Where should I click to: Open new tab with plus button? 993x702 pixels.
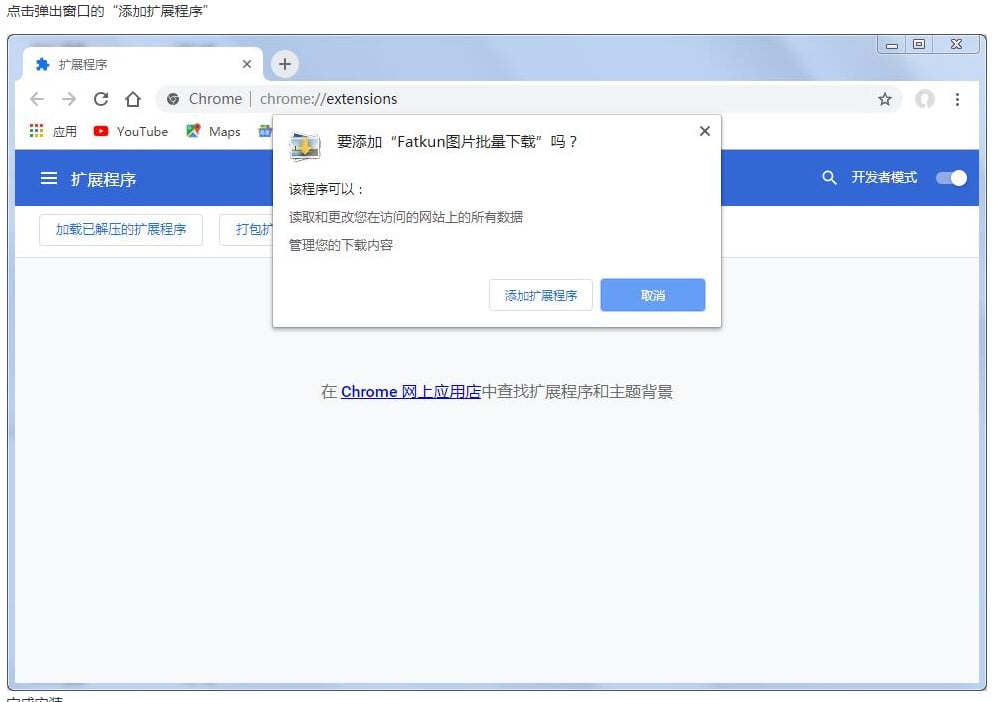click(284, 64)
